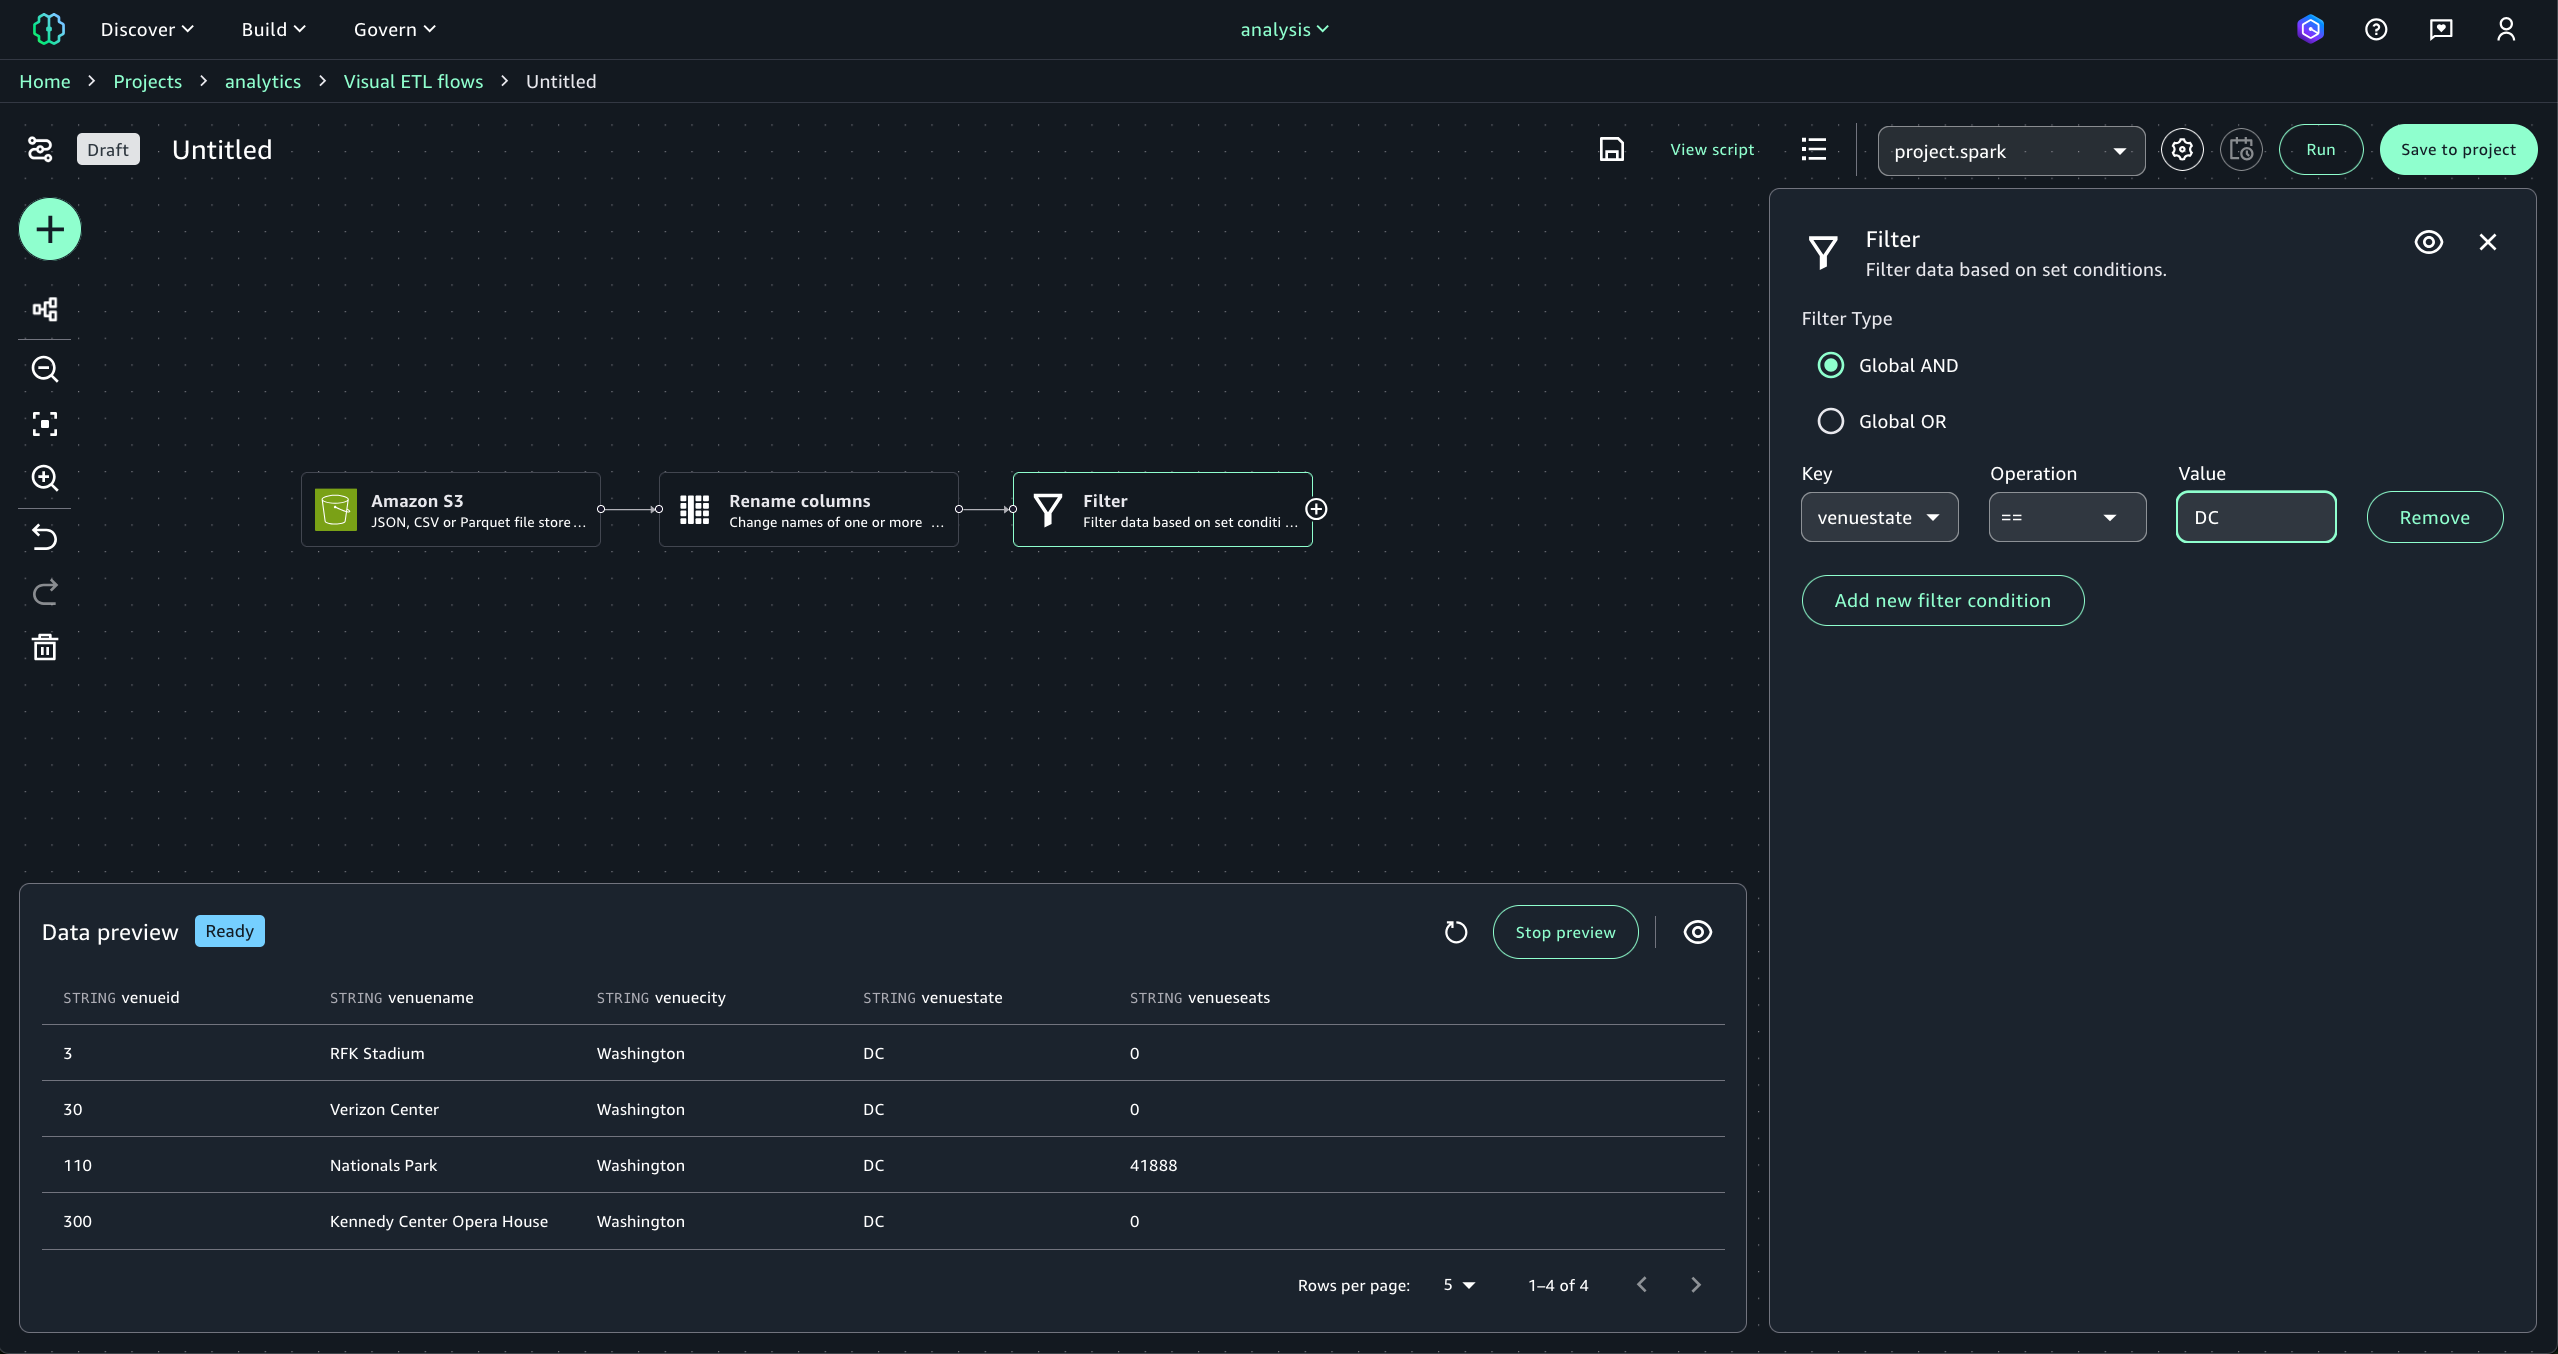Click the fit-to-view canvas icon

tap(45, 424)
